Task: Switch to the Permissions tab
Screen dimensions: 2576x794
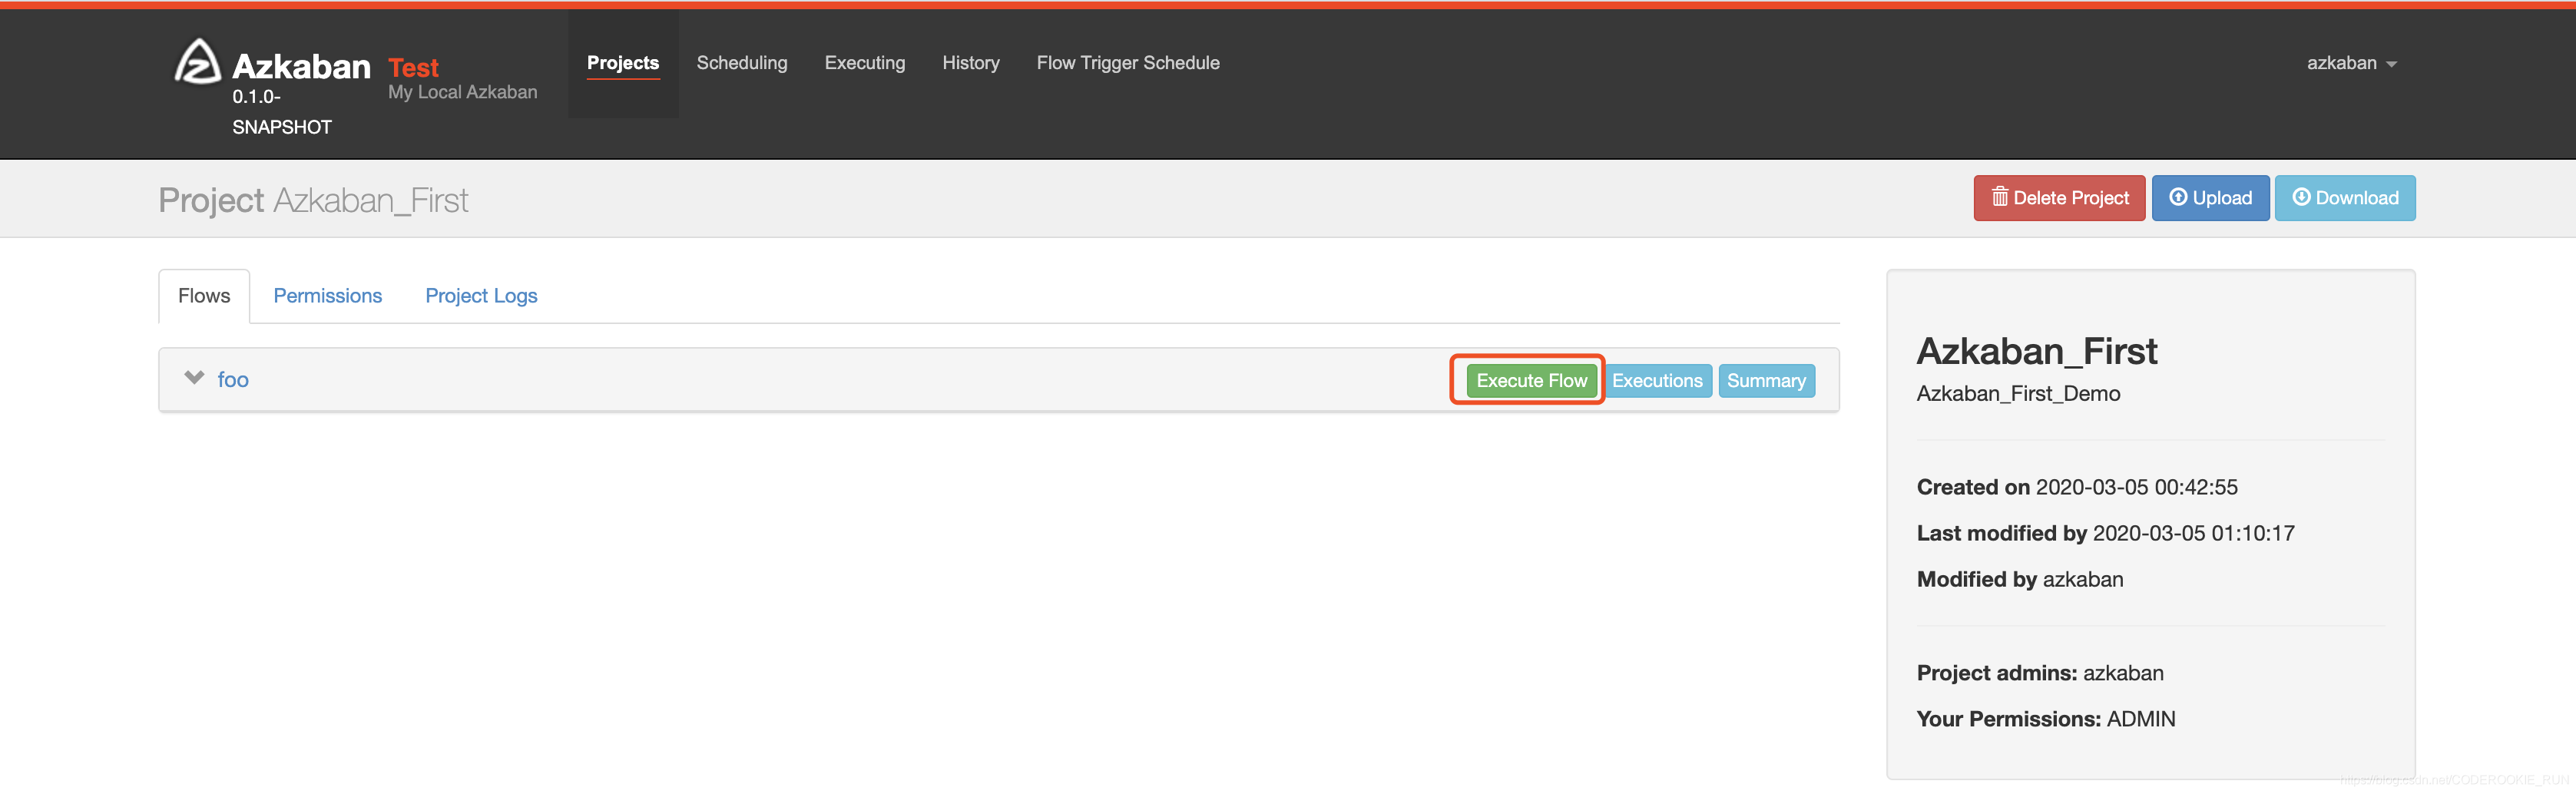Action: [328, 296]
